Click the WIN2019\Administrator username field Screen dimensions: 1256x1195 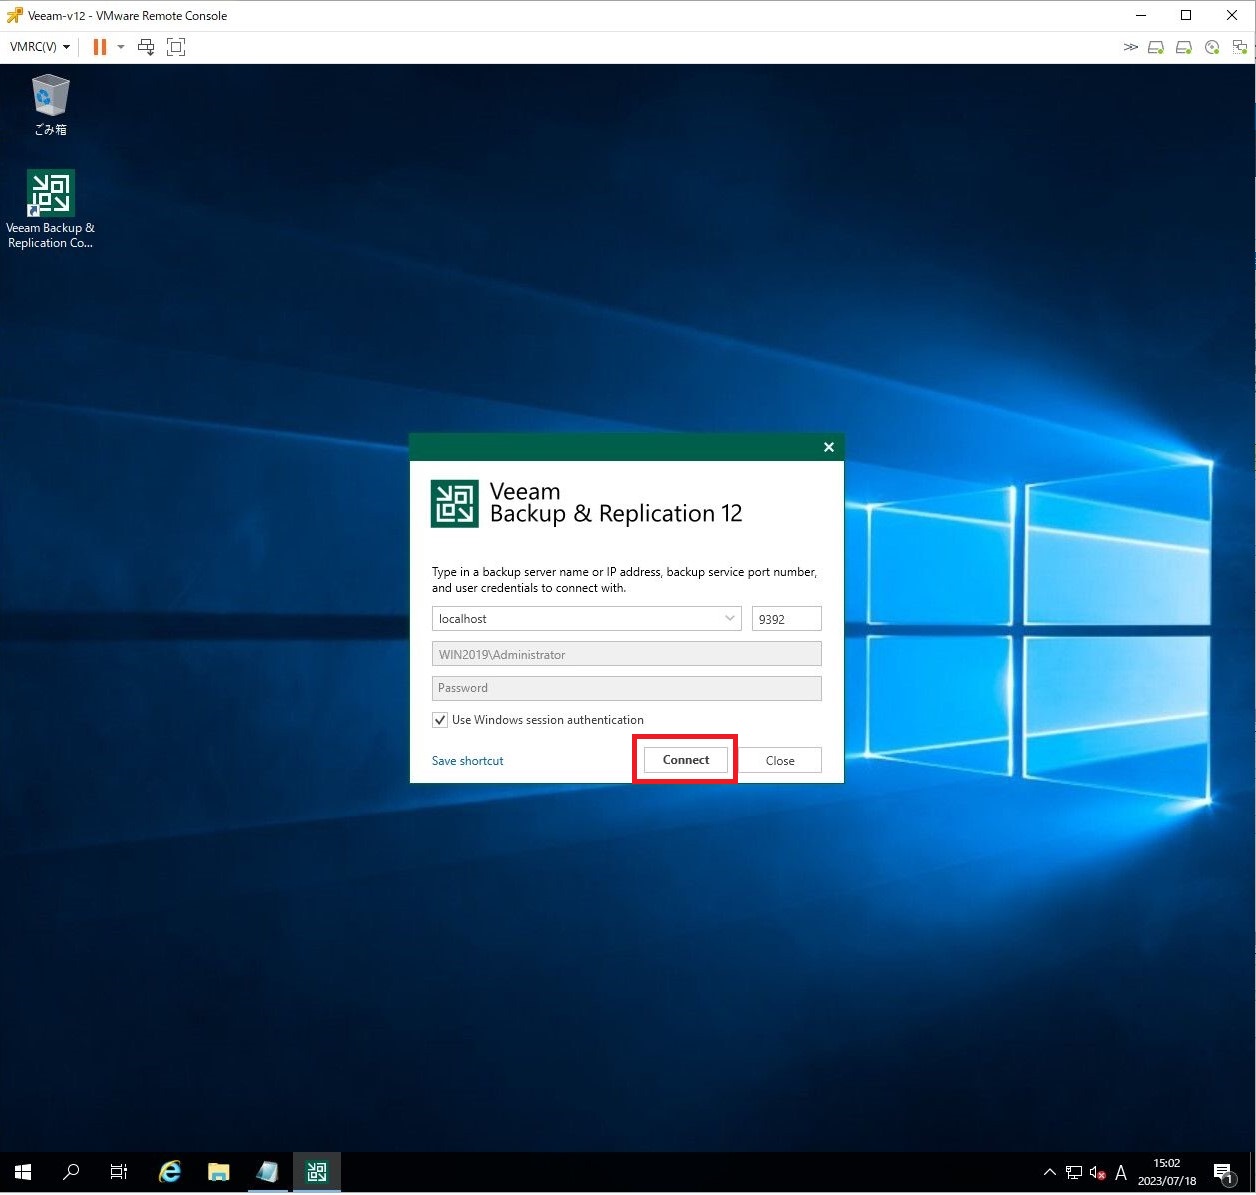(627, 654)
